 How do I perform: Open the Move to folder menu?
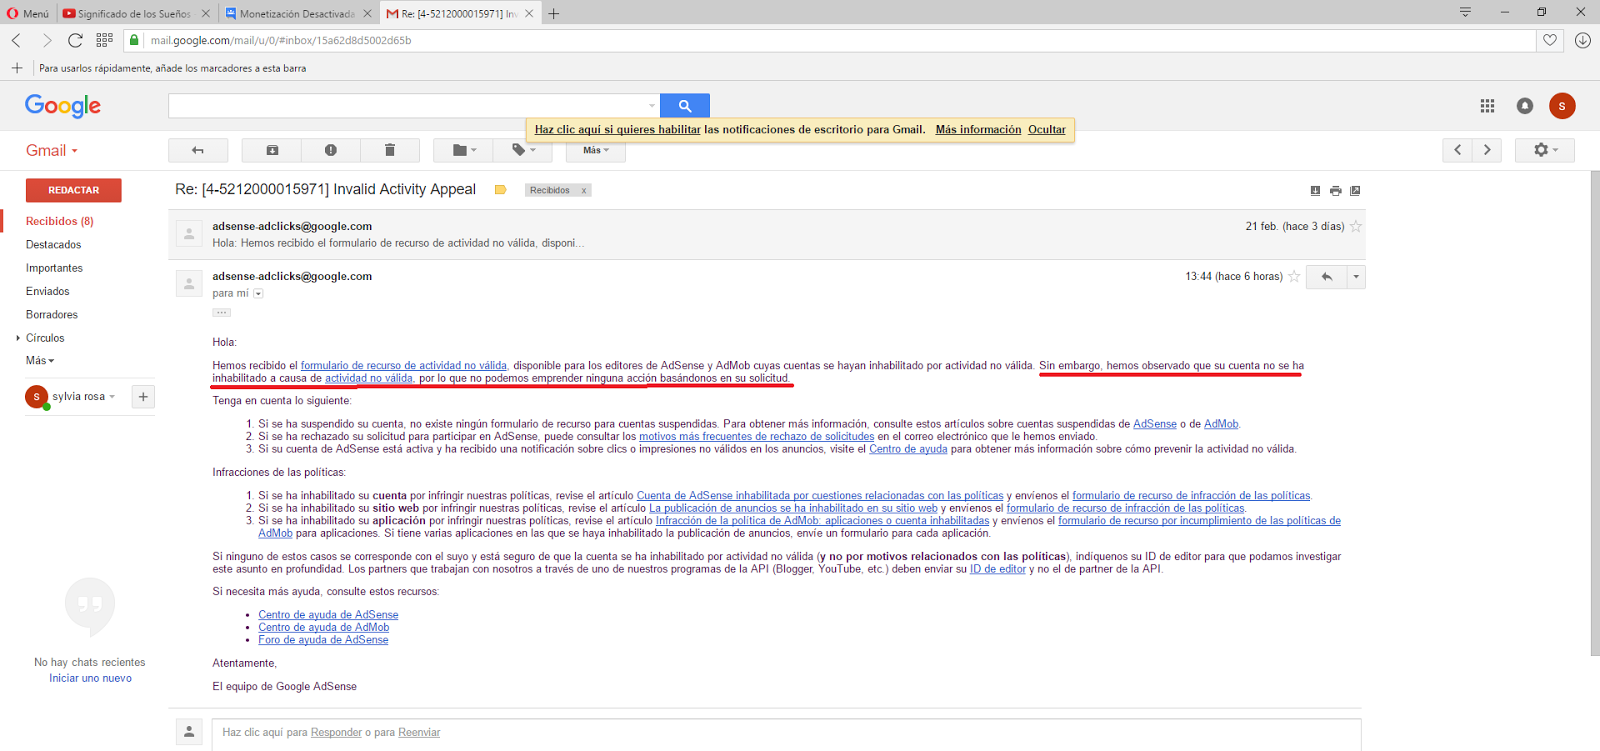(464, 150)
